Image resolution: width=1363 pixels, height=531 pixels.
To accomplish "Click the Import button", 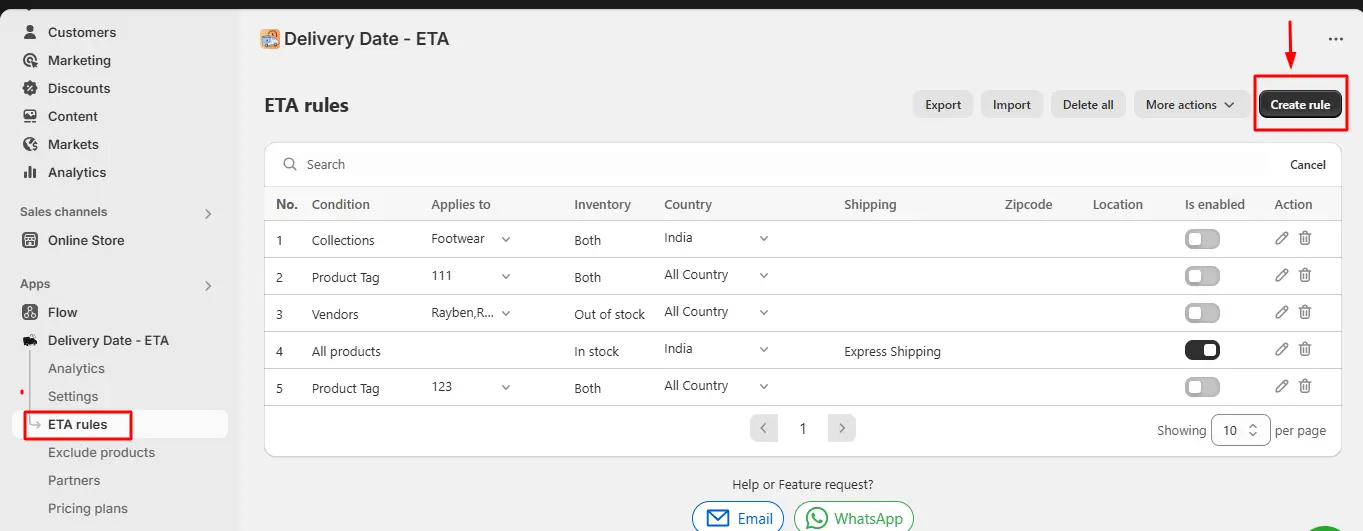I will coord(1012,105).
